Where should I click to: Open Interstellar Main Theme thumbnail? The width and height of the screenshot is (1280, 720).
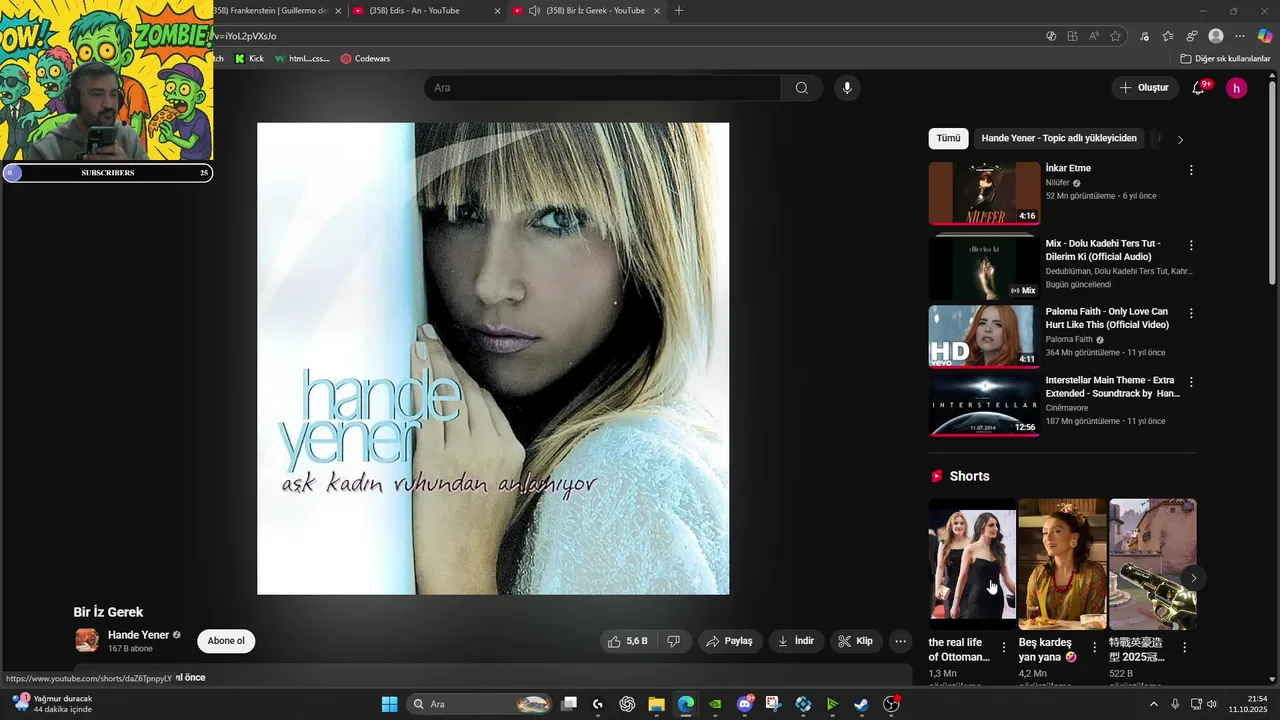[984, 405]
